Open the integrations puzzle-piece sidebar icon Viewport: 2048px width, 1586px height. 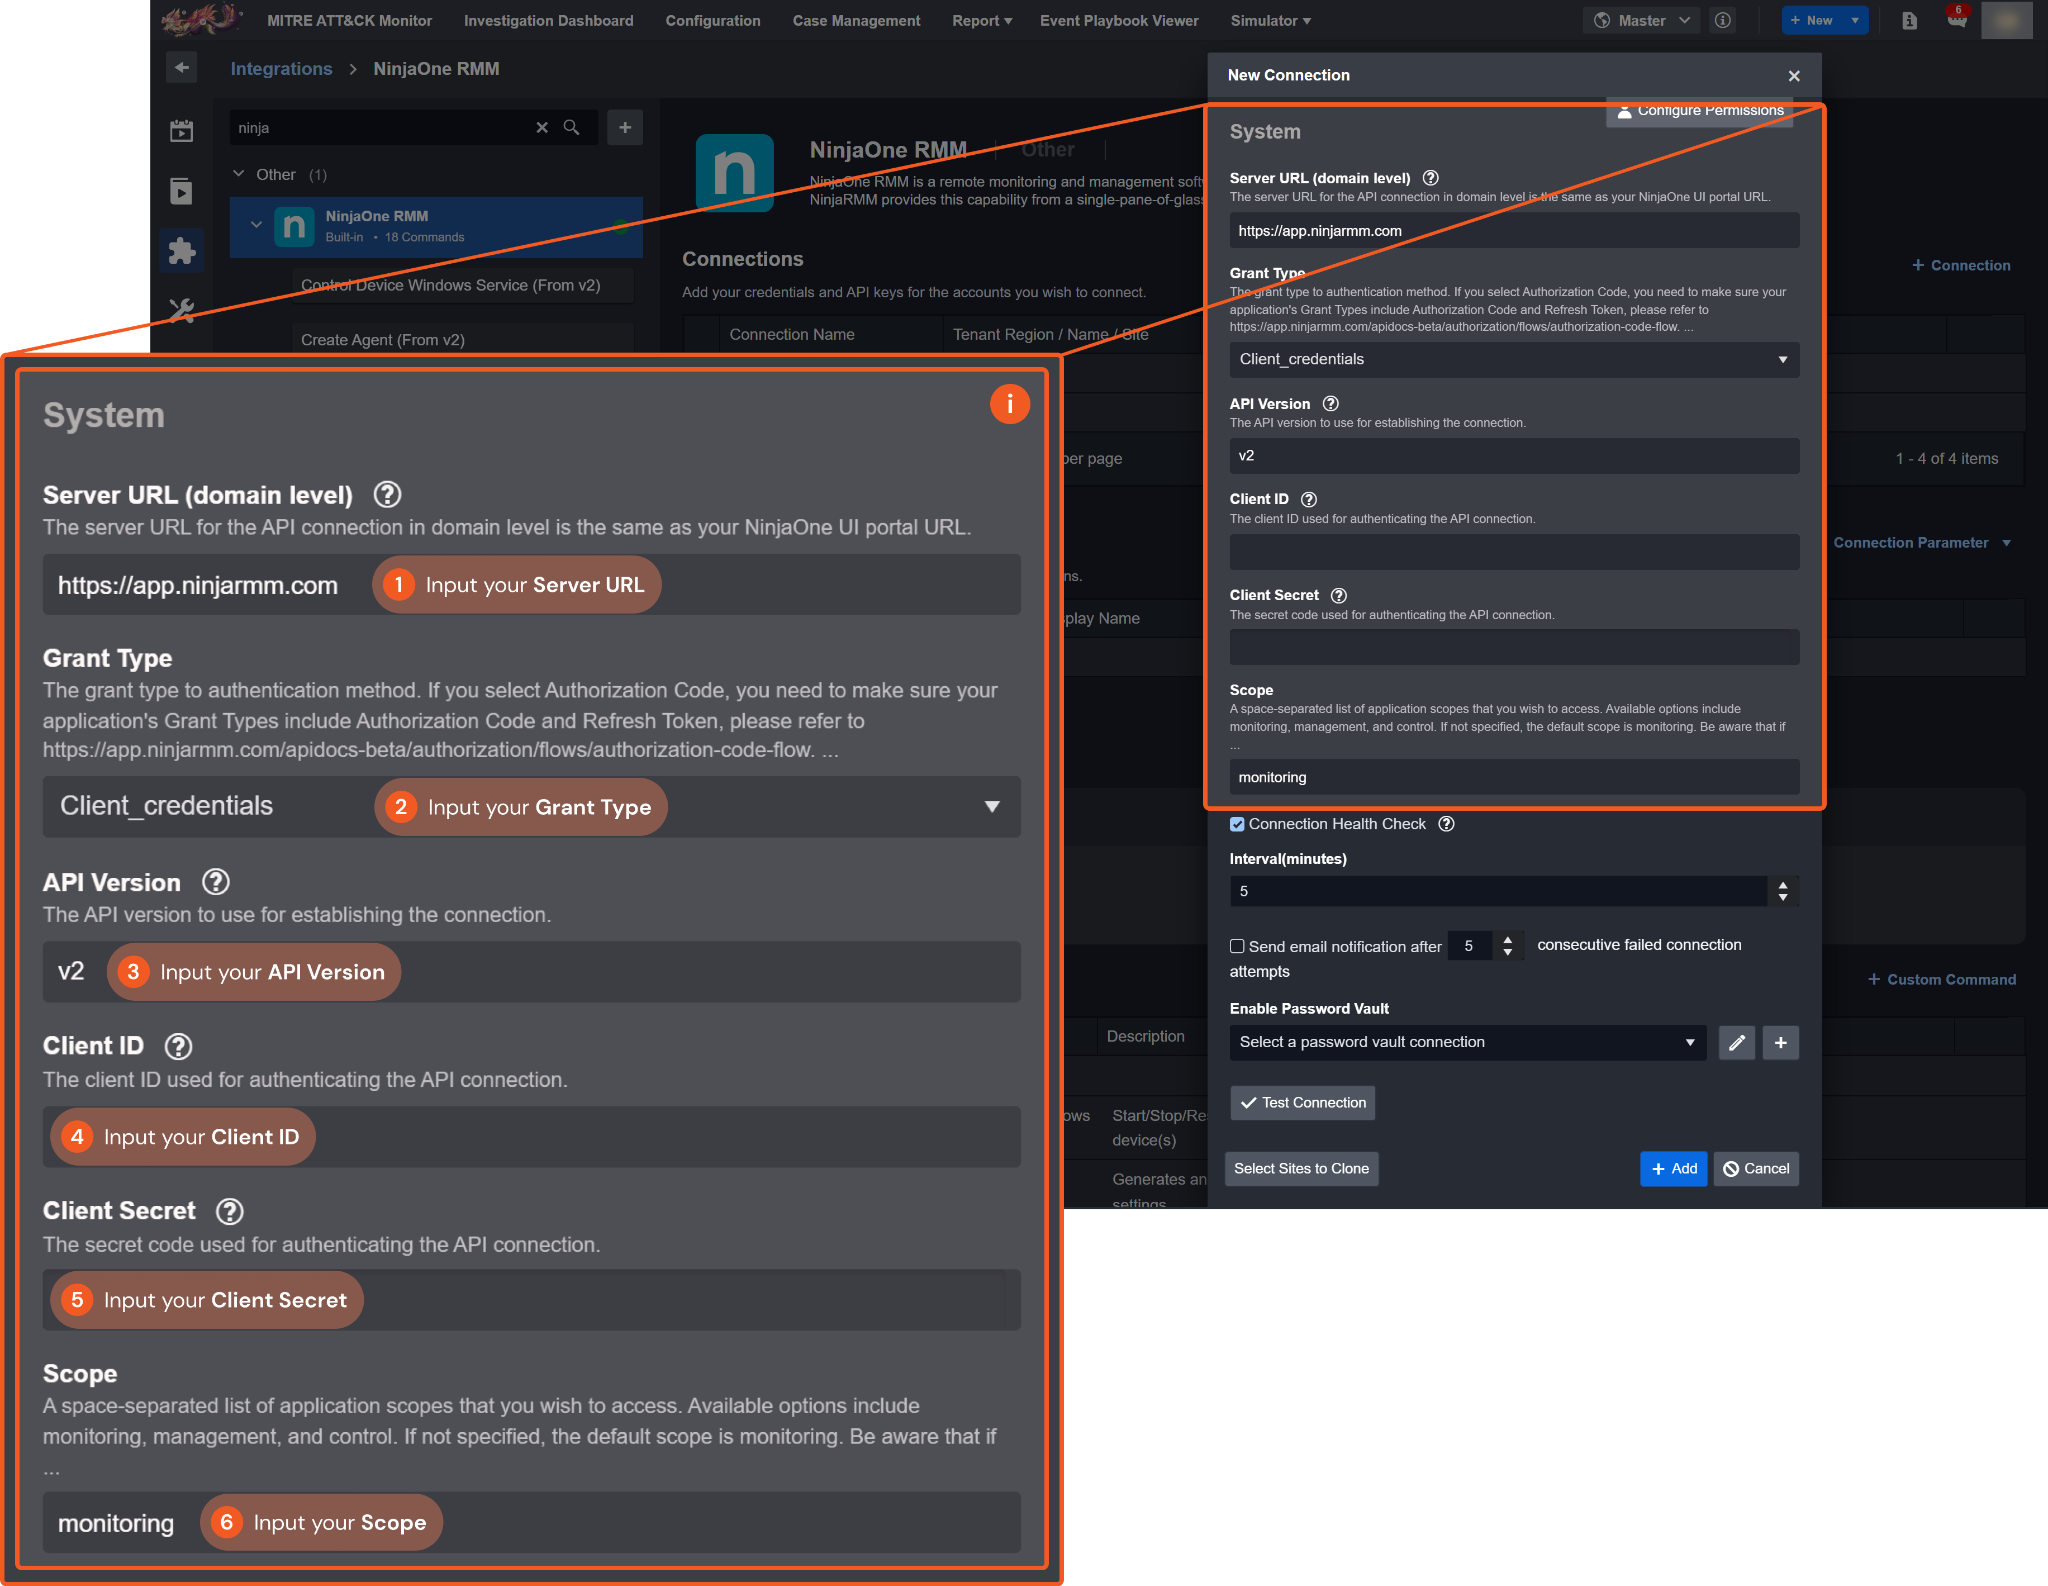pyautogui.click(x=181, y=250)
